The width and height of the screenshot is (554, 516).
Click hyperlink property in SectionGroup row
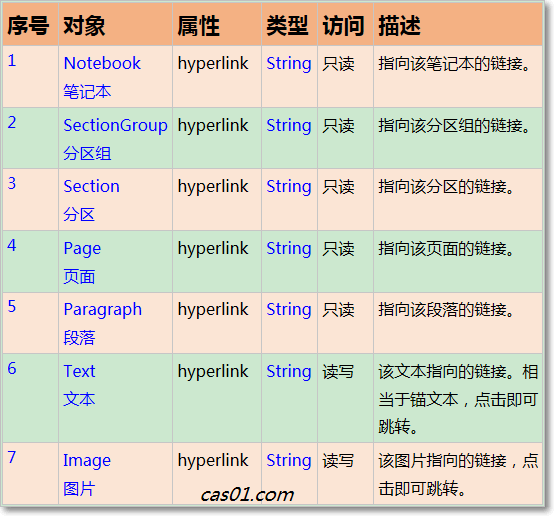tap(213, 126)
